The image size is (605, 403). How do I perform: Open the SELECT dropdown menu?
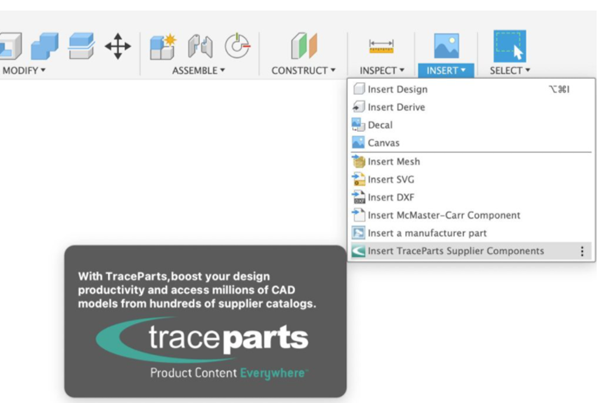(x=509, y=71)
